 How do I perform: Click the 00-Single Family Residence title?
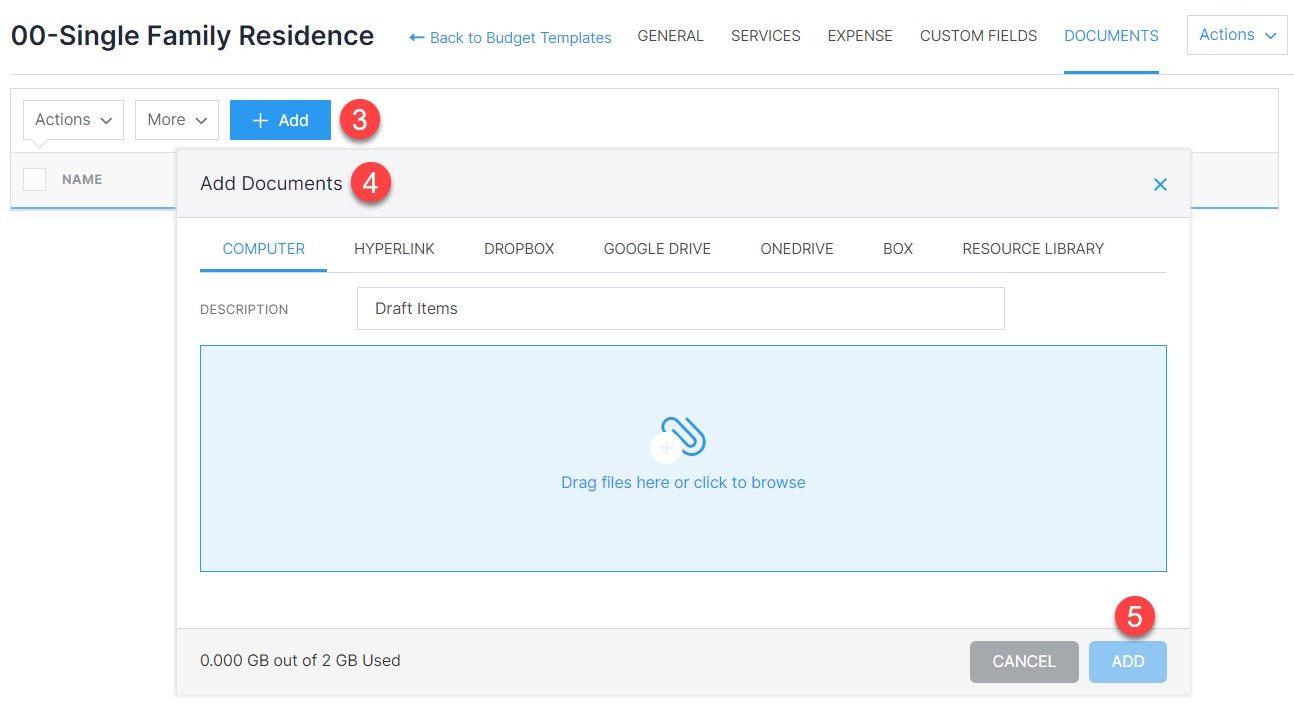192,36
